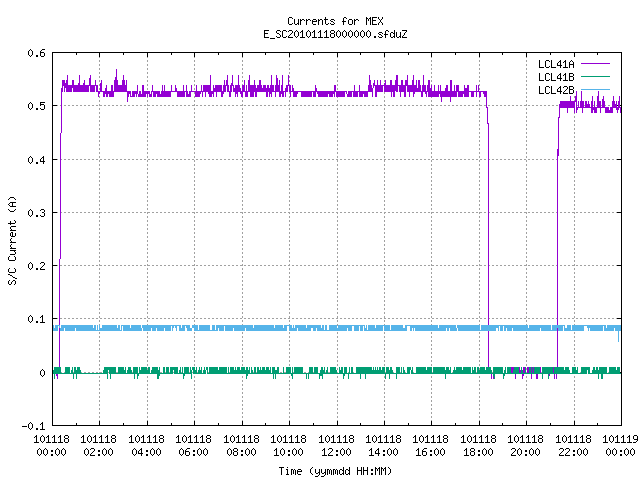Viewport: 640px width, 480px height.
Task: Click the y-axis tick value 0.5
Action: (36, 106)
